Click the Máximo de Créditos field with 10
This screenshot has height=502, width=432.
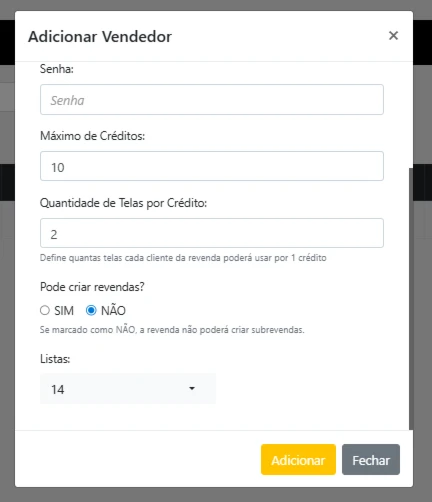click(x=212, y=166)
